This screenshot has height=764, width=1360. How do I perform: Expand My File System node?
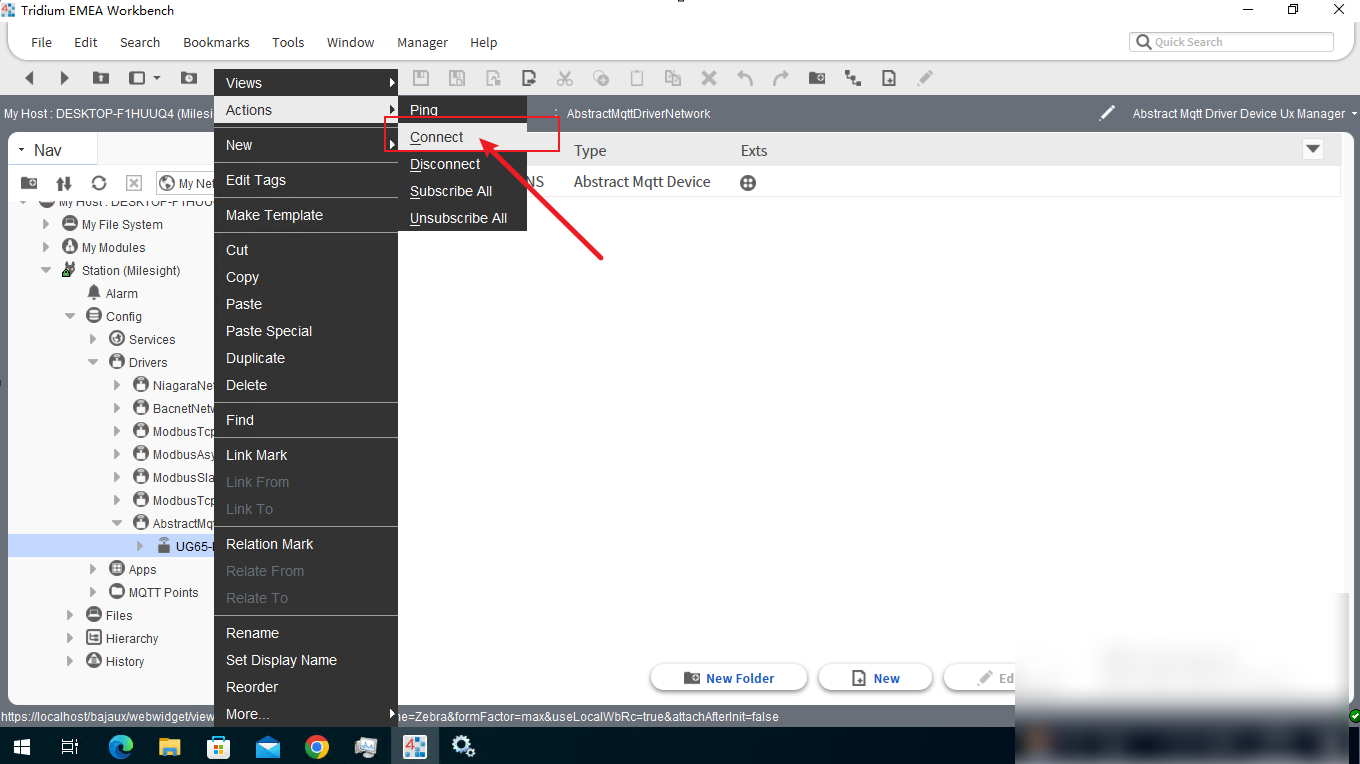coord(46,225)
